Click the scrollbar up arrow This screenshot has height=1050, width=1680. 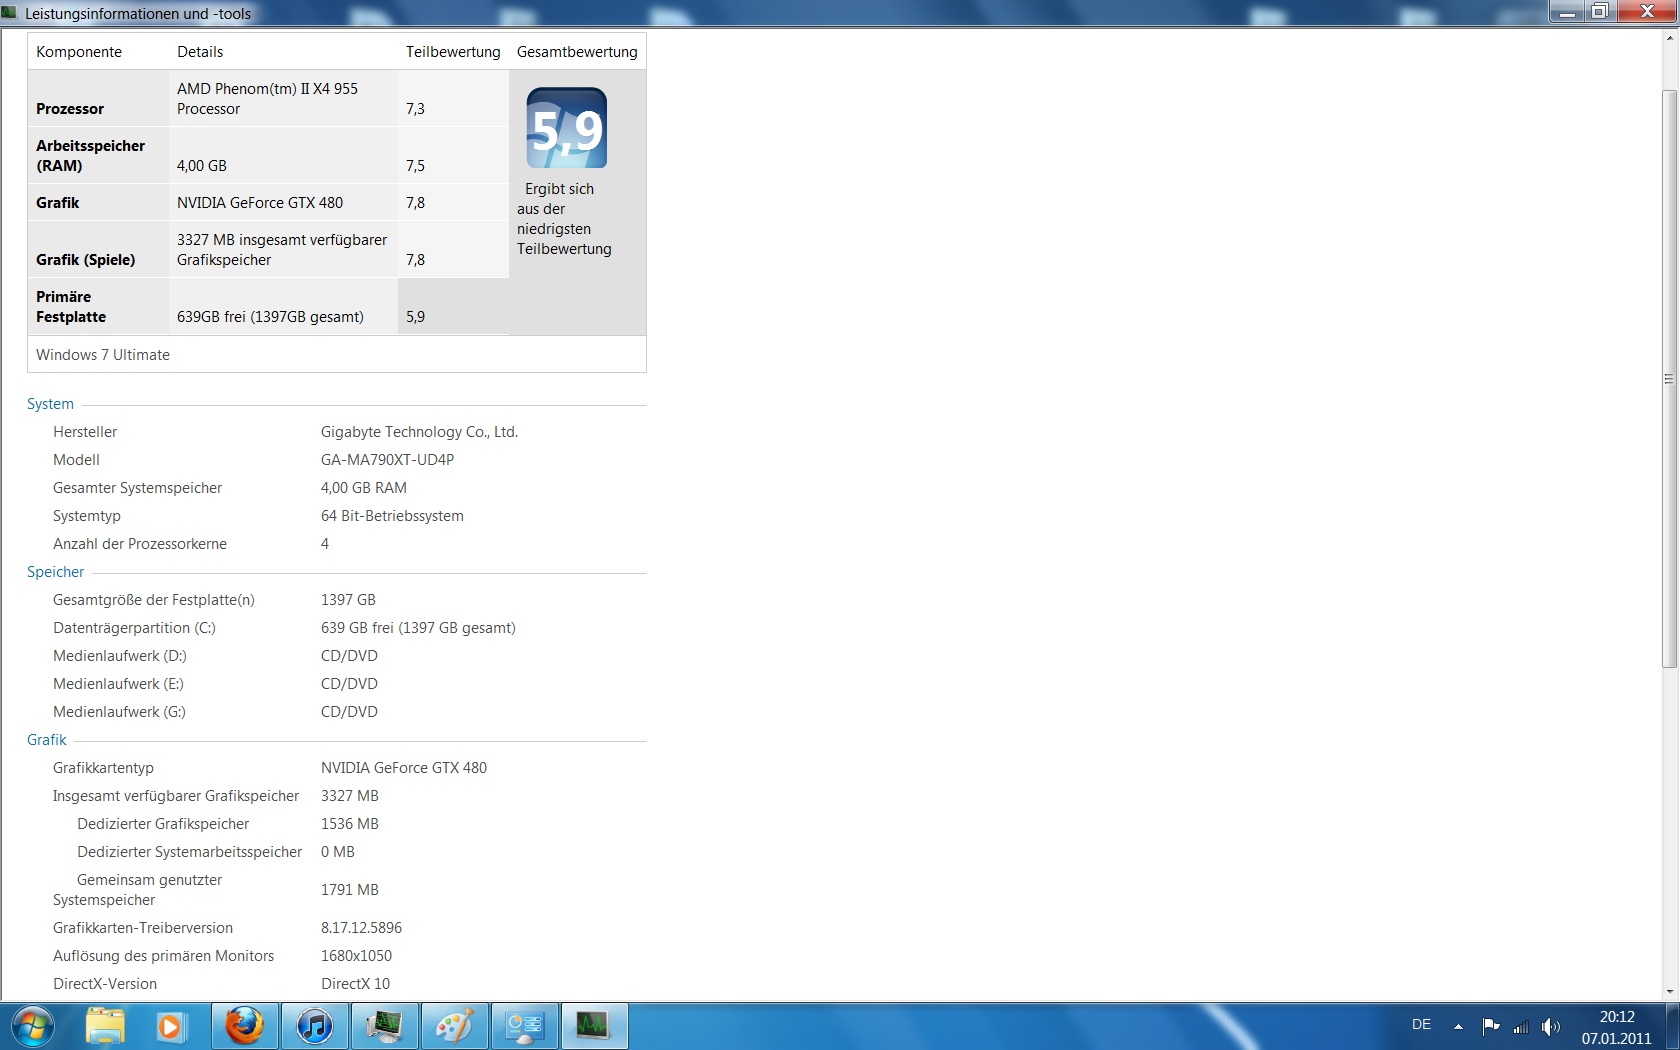click(x=1669, y=38)
